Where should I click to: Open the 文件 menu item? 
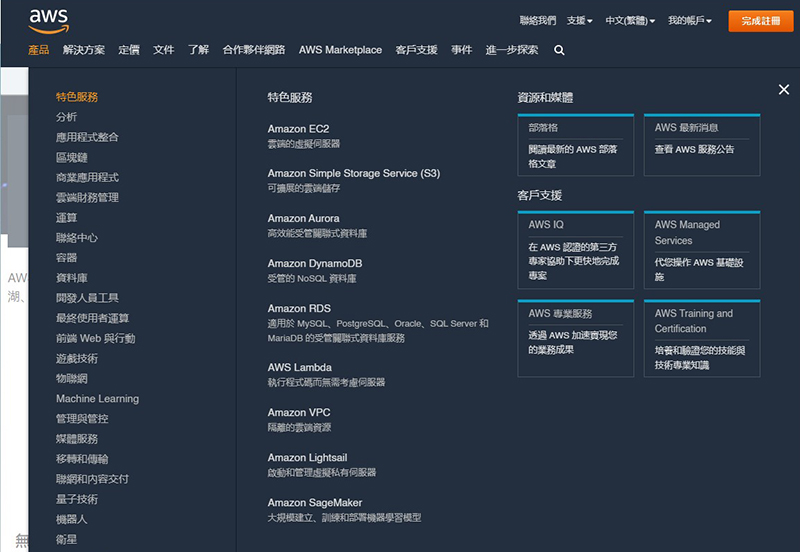pos(163,50)
